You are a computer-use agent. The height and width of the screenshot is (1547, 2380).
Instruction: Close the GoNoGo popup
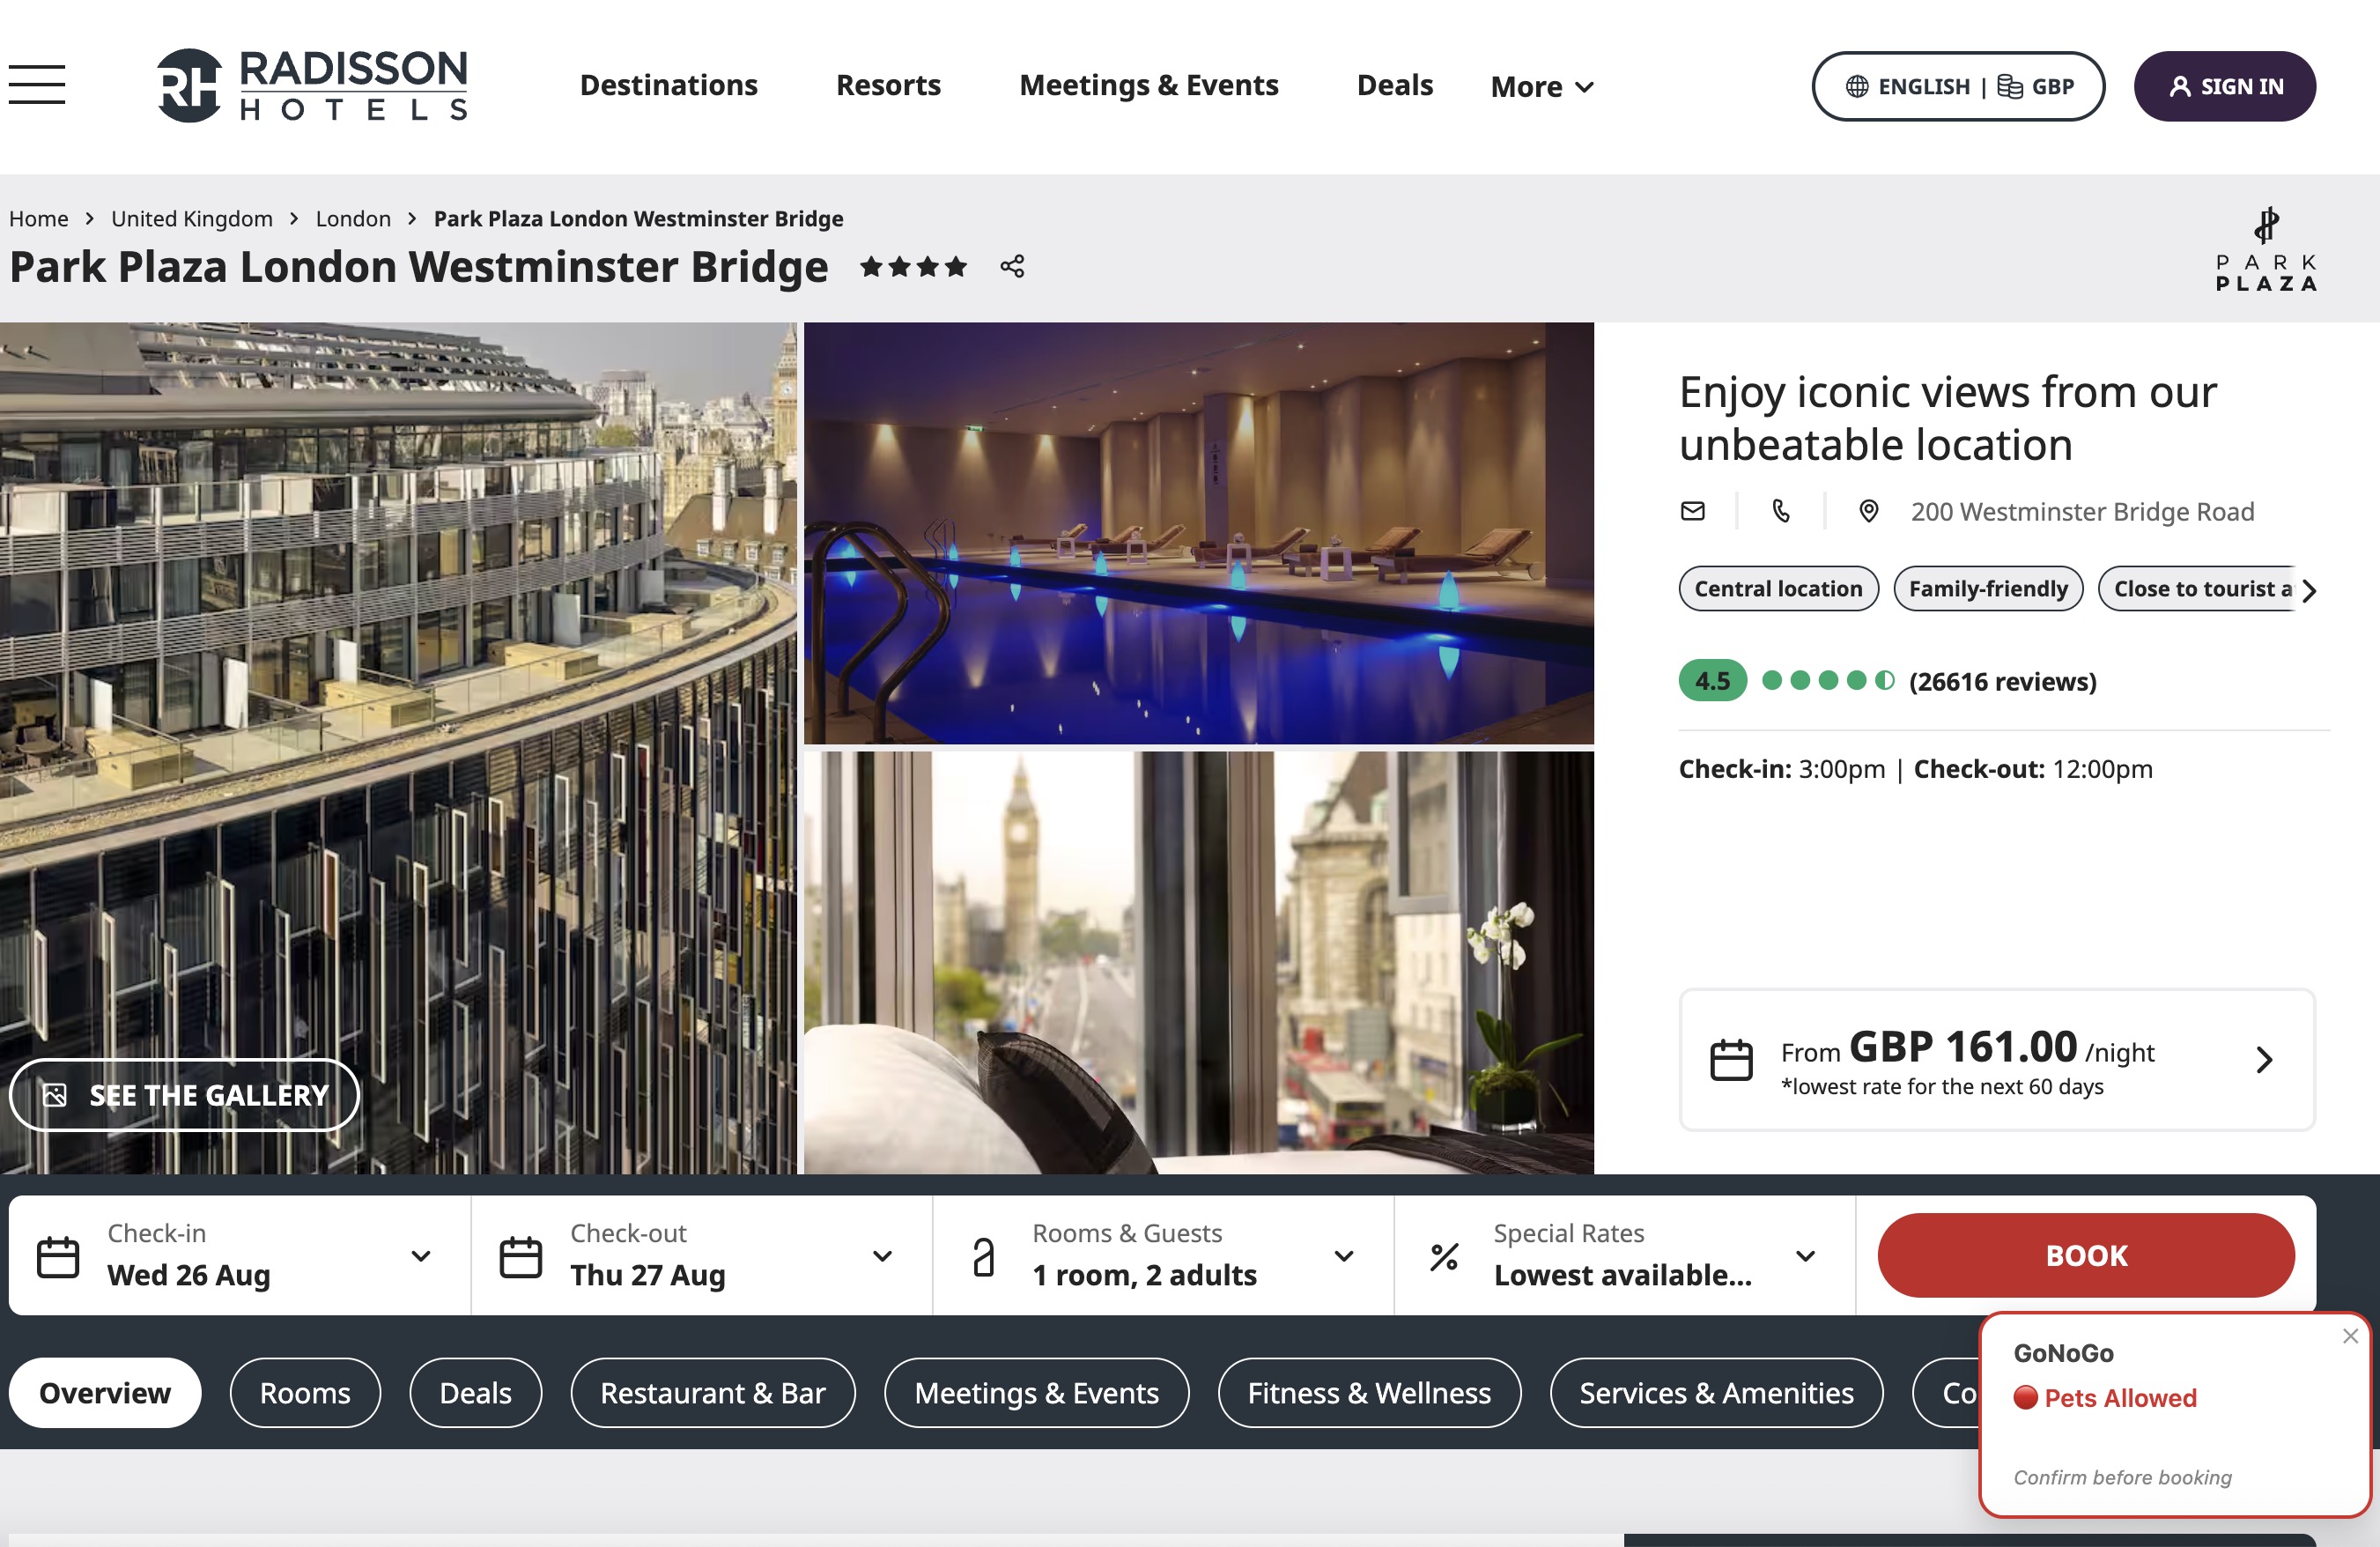tap(2350, 1336)
